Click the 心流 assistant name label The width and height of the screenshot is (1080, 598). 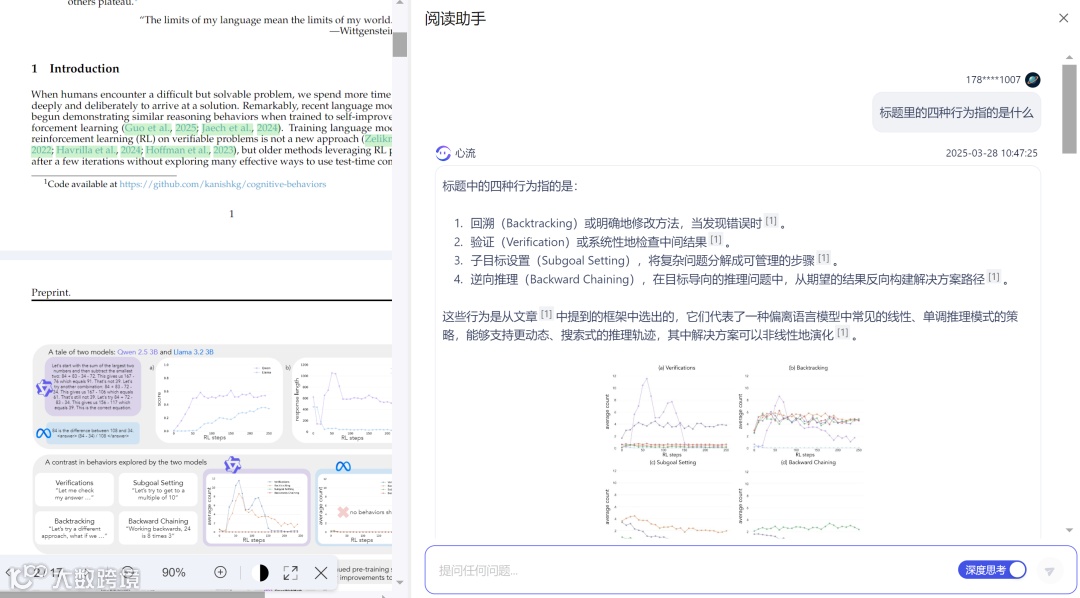coord(465,153)
